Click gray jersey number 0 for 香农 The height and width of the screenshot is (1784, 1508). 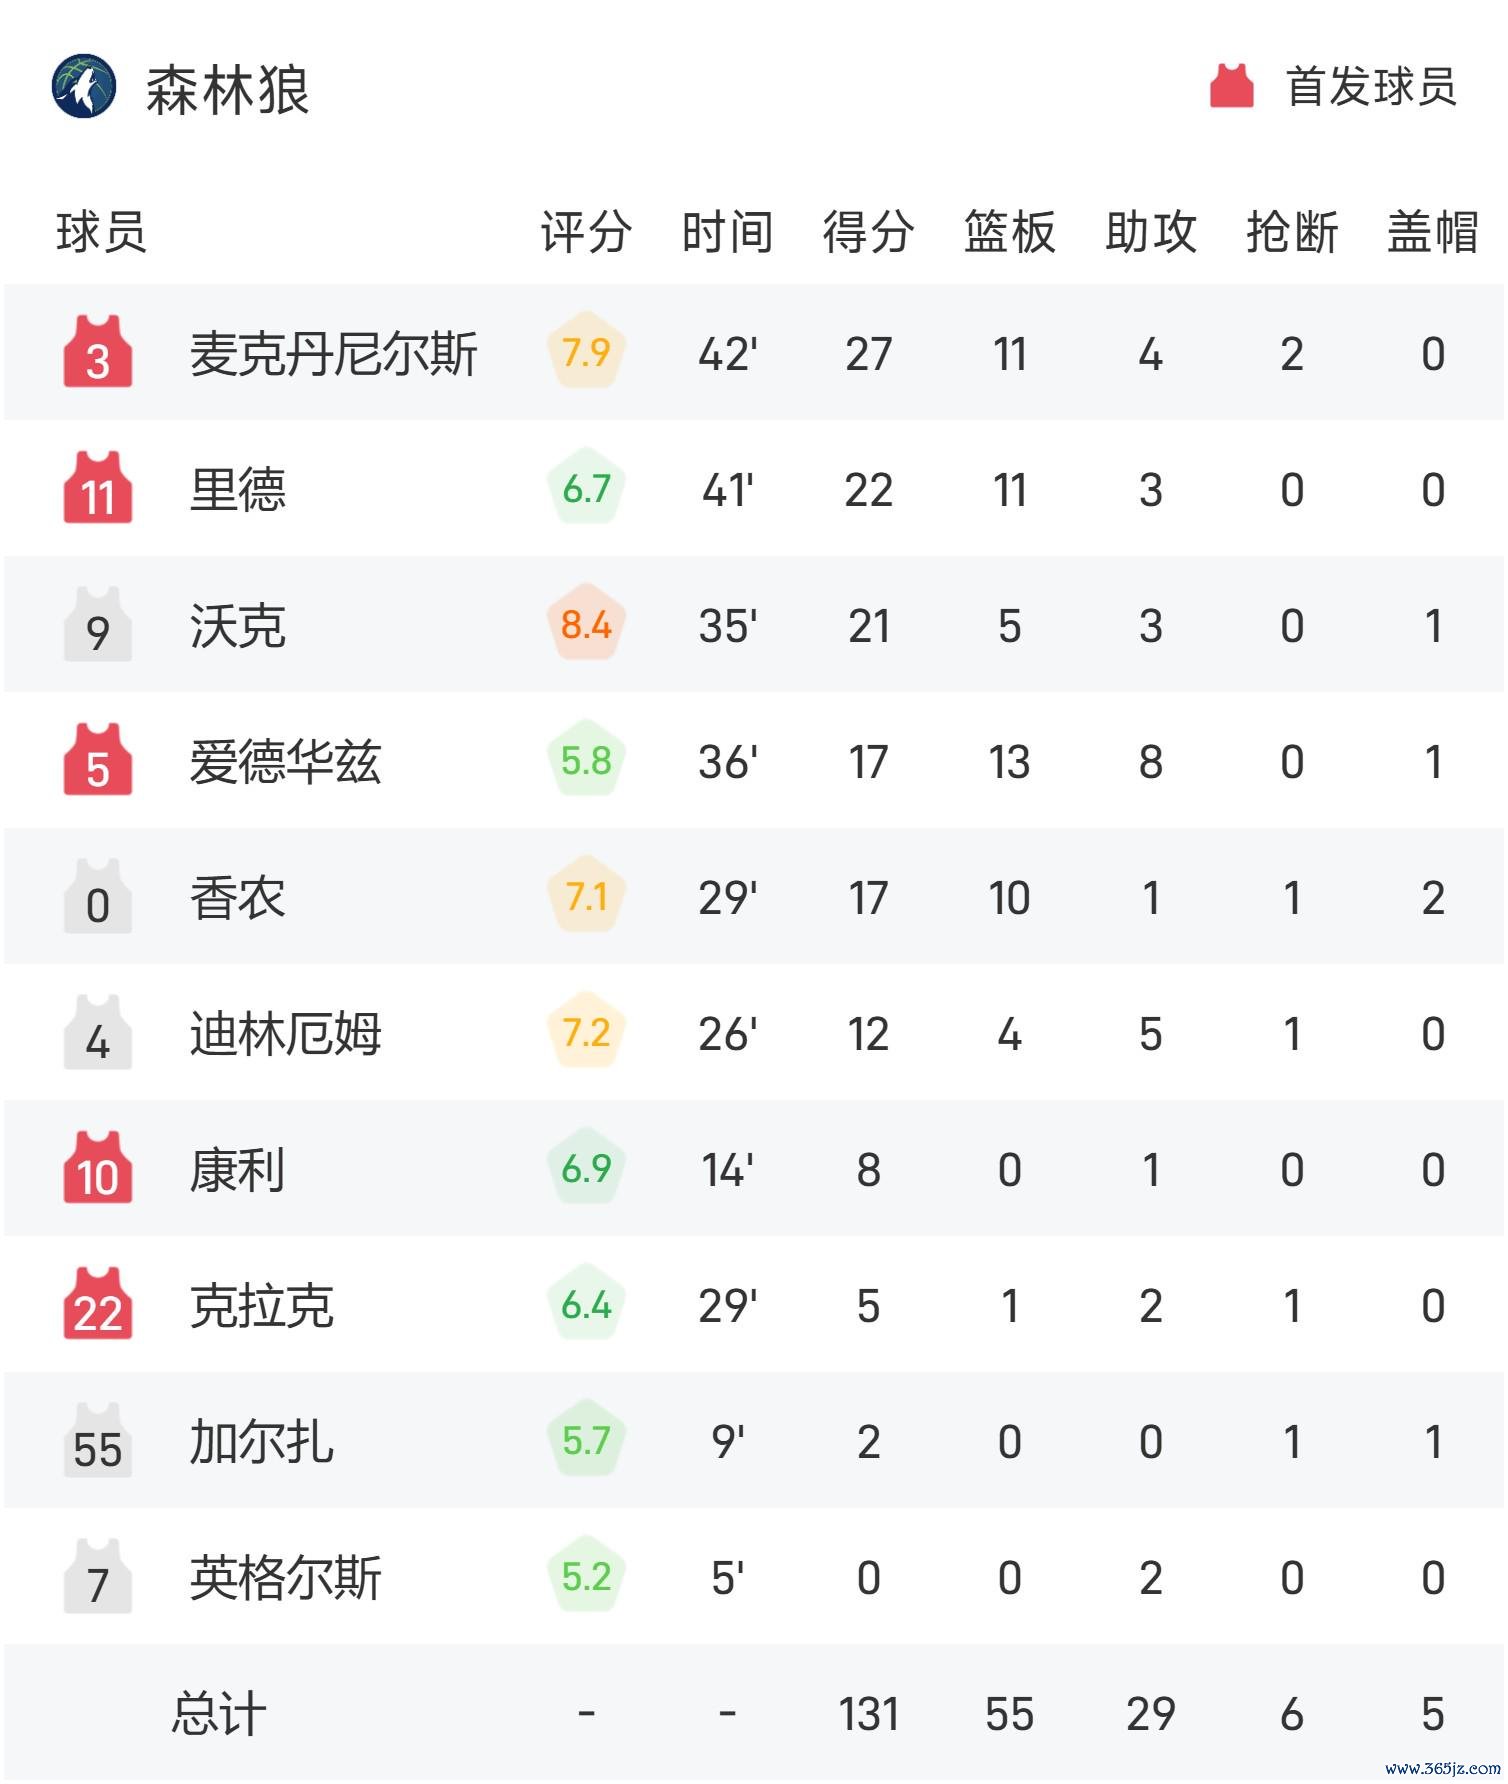click(x=98, y=895)
